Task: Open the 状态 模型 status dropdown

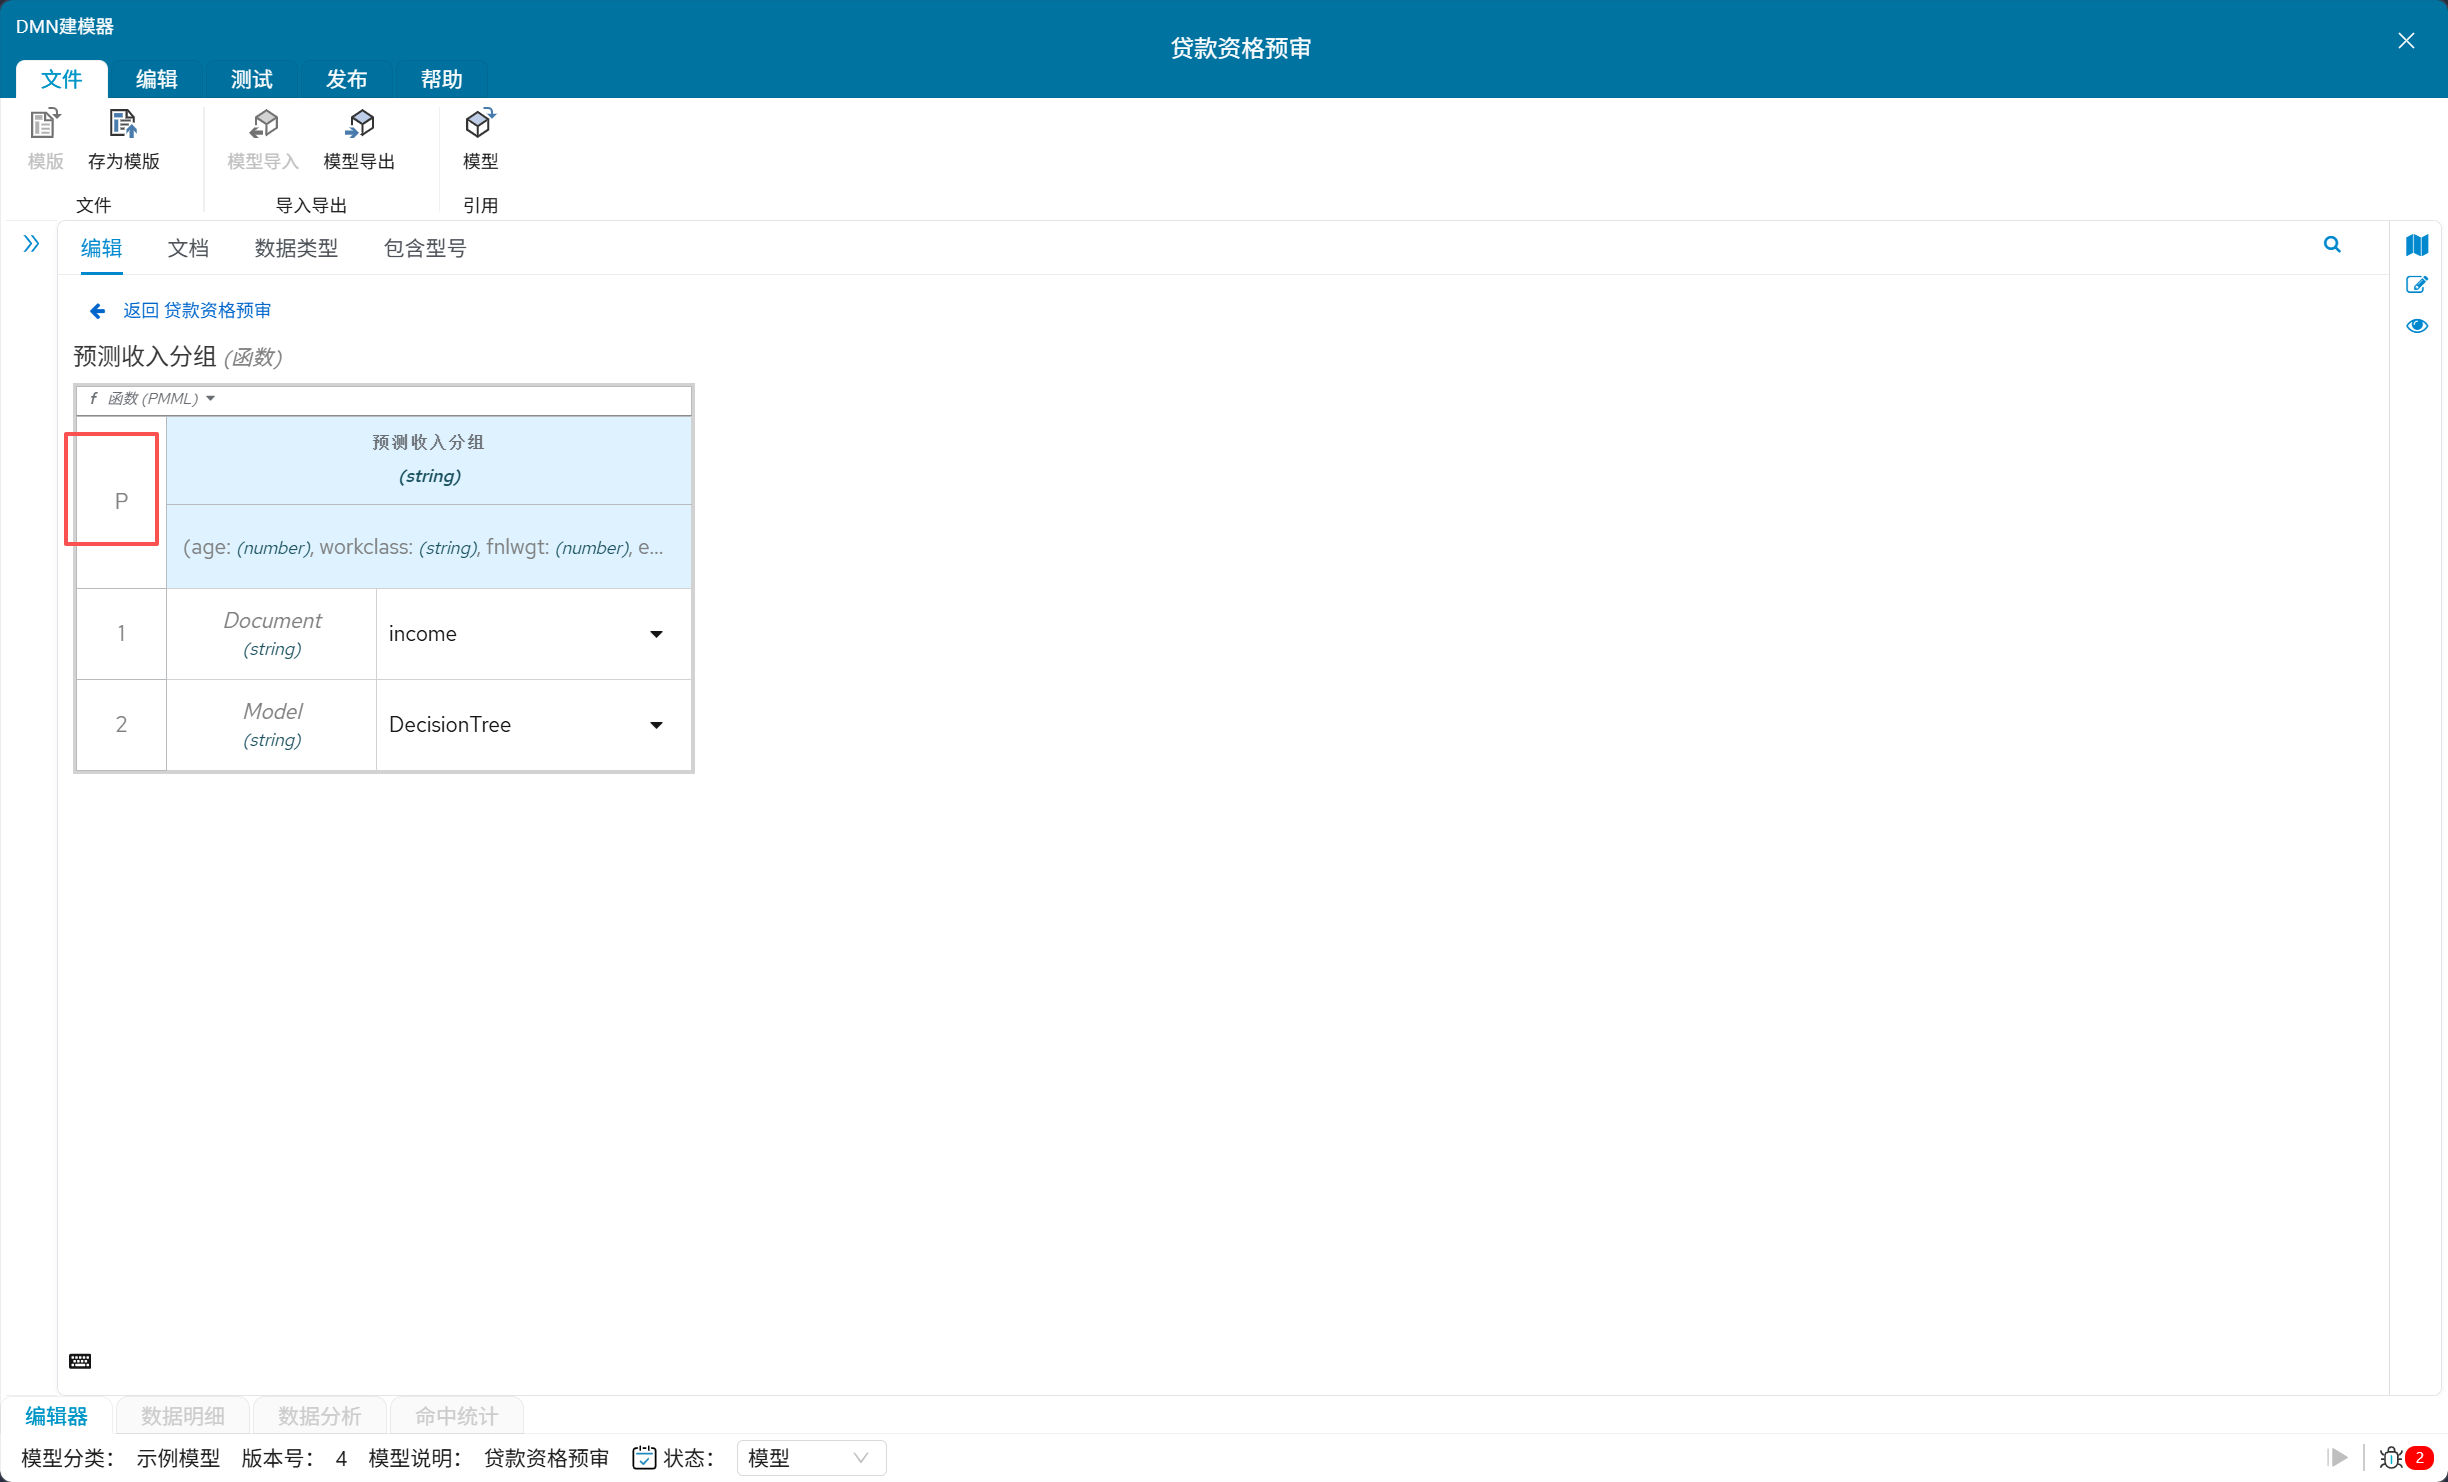Action: (x=810, y=1458)
